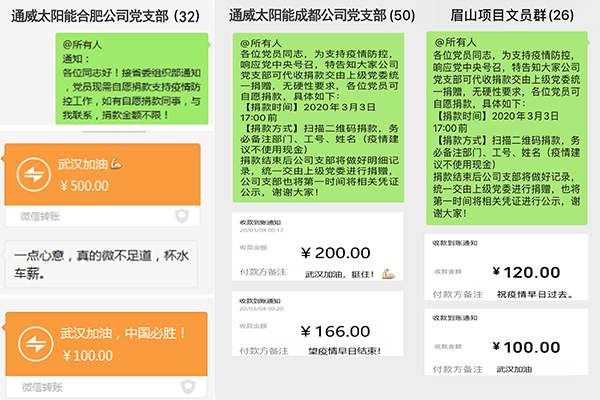Open the 通威太阳能成都公司党支部 group title
The height and width of the screenshot is (400, 600).
(307, 15)
